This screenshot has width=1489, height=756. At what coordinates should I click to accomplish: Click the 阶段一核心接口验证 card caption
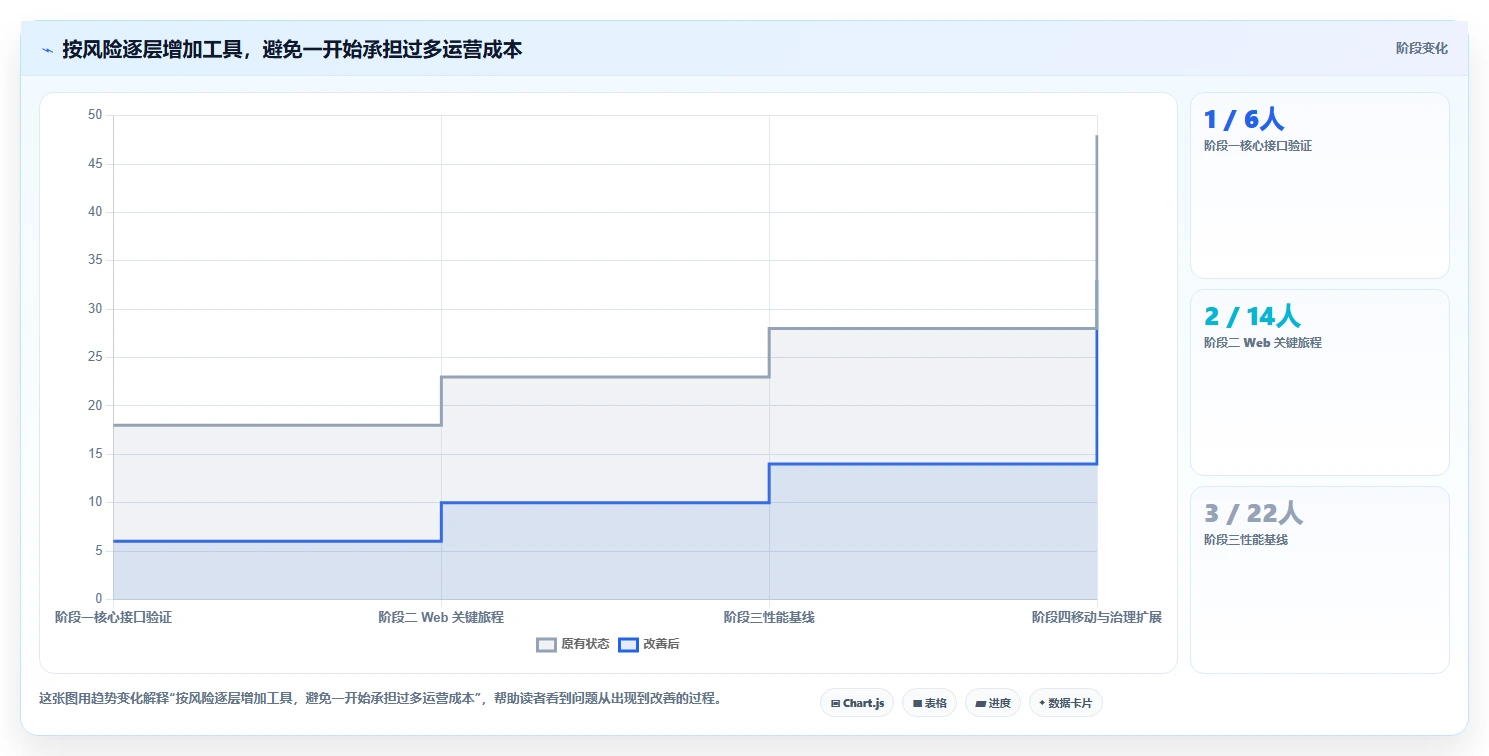click(1258, 146)
